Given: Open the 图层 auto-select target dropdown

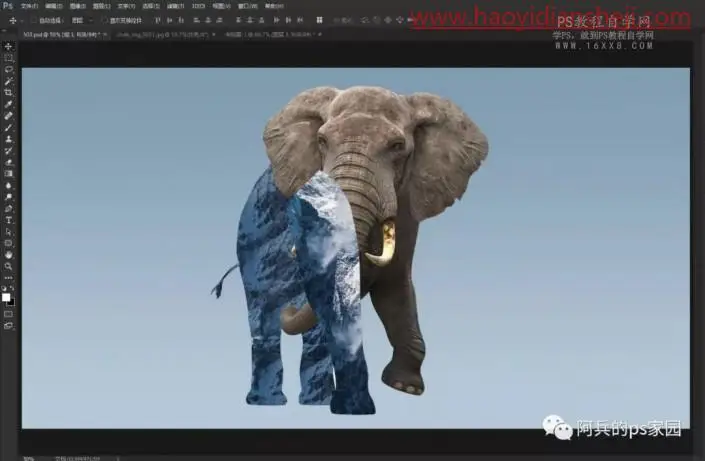Looking at the screenshot, I should [82, 20].
